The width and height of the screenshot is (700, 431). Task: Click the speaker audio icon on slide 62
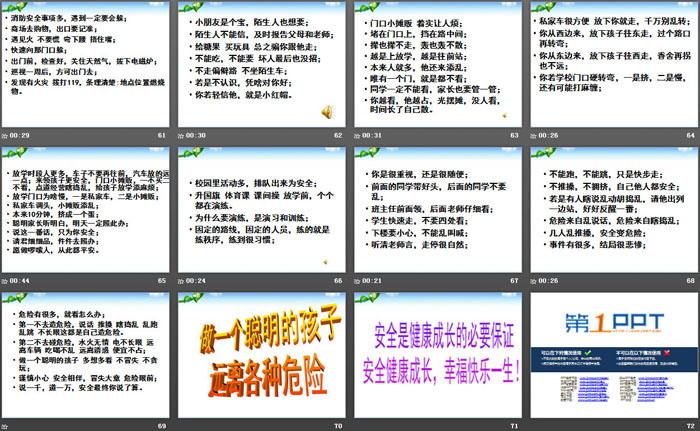(328, 113)
